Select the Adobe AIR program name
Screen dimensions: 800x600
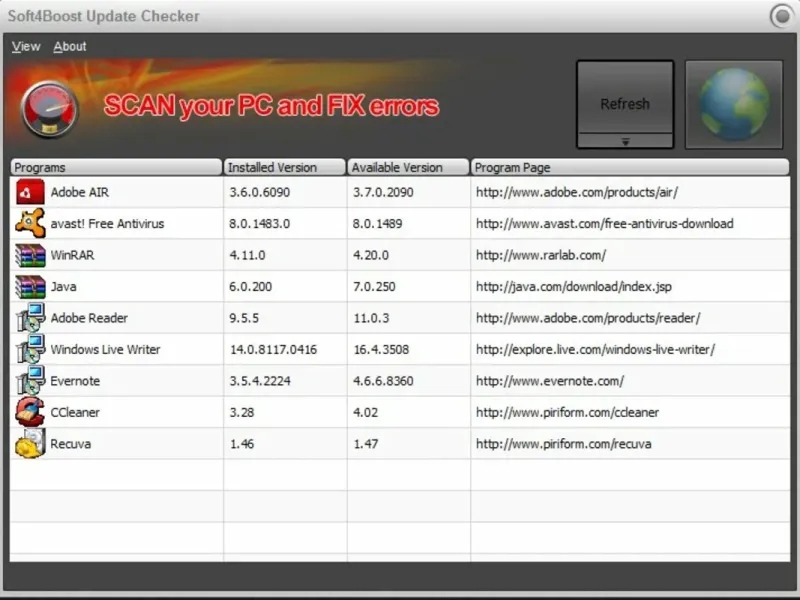click(x=80, y=192)
